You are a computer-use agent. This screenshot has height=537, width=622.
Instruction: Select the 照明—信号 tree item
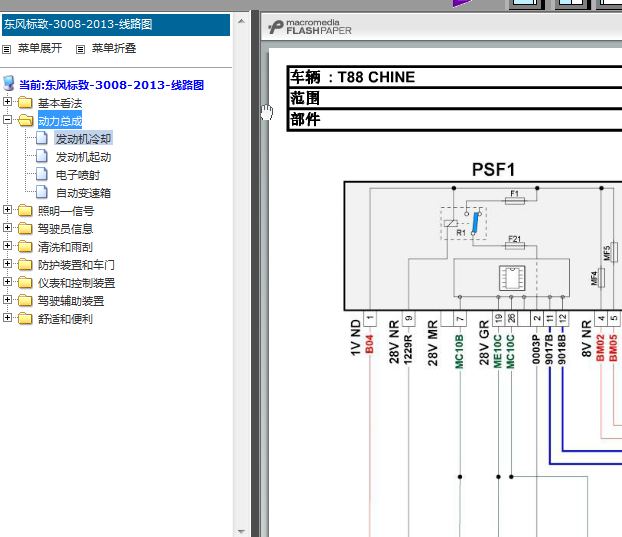coord(66,211)
